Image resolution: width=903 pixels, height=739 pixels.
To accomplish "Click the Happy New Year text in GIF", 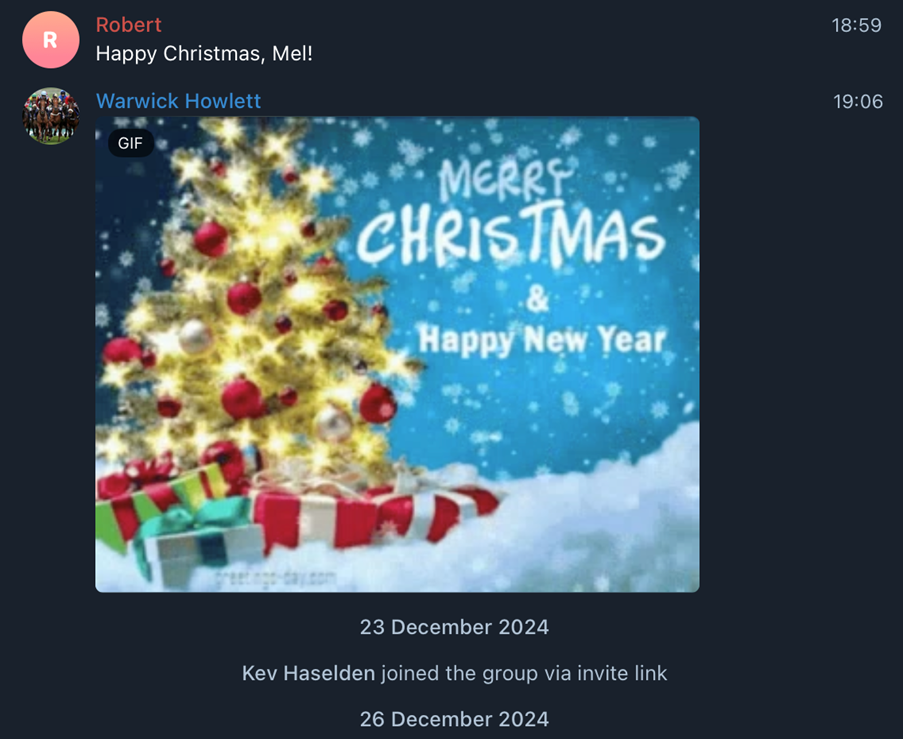I will (x=541, y=340).
